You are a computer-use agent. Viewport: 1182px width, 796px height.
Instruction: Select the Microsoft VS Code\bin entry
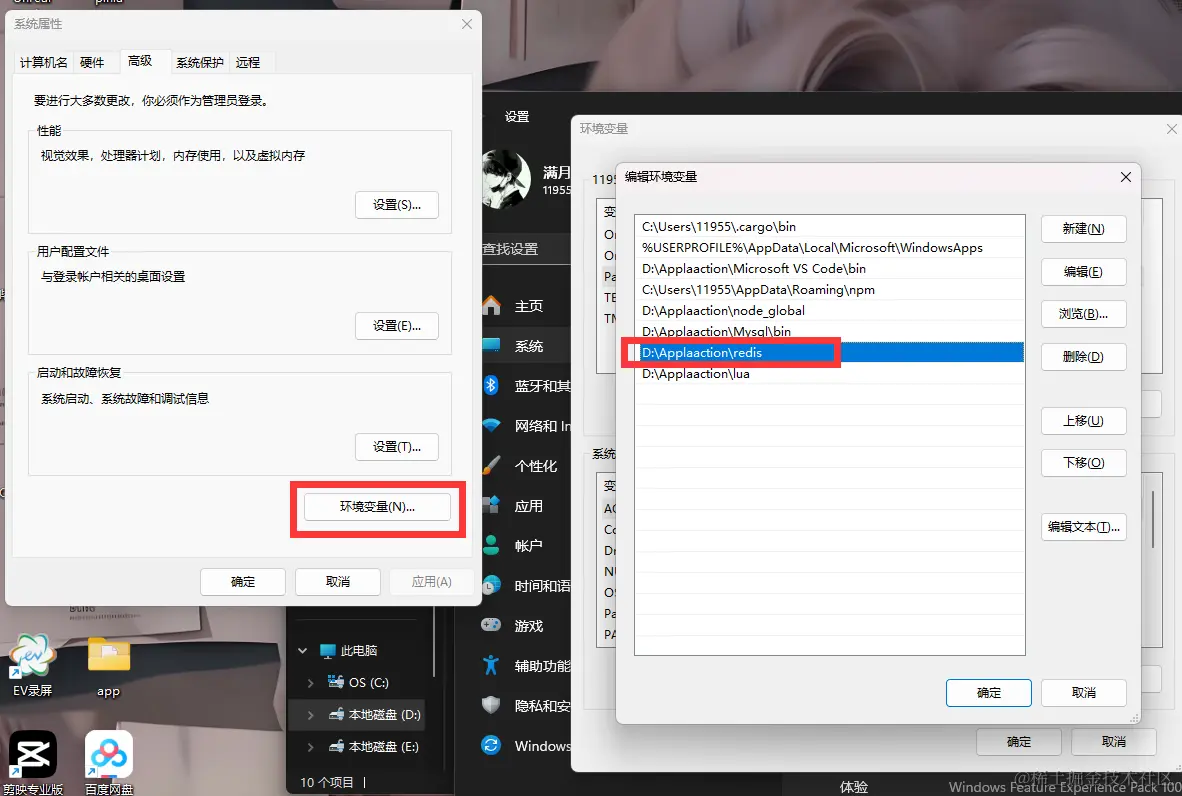point(829,269)
